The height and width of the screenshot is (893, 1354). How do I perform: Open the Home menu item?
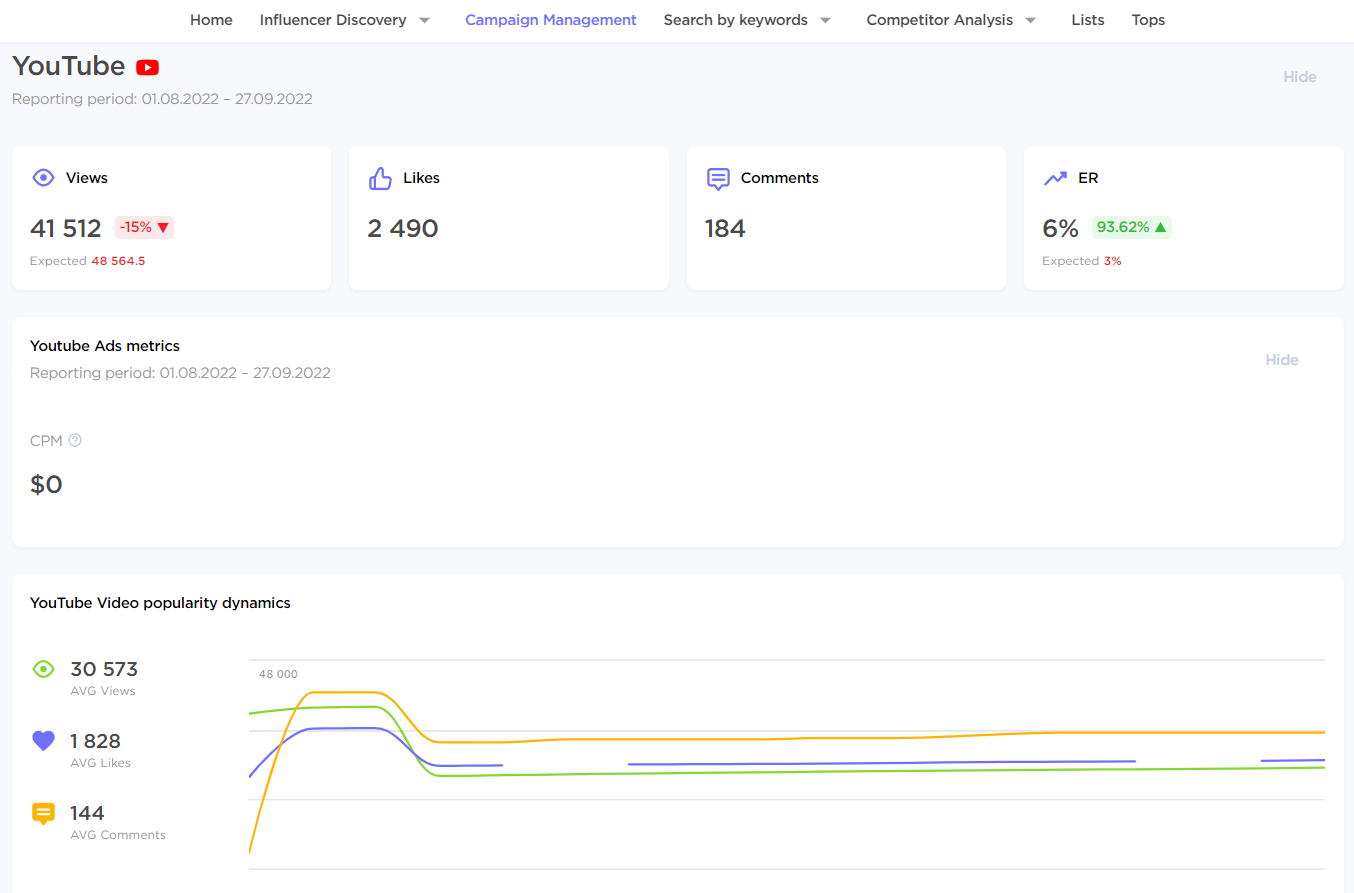pyautogui.click(x=211, y=20)
